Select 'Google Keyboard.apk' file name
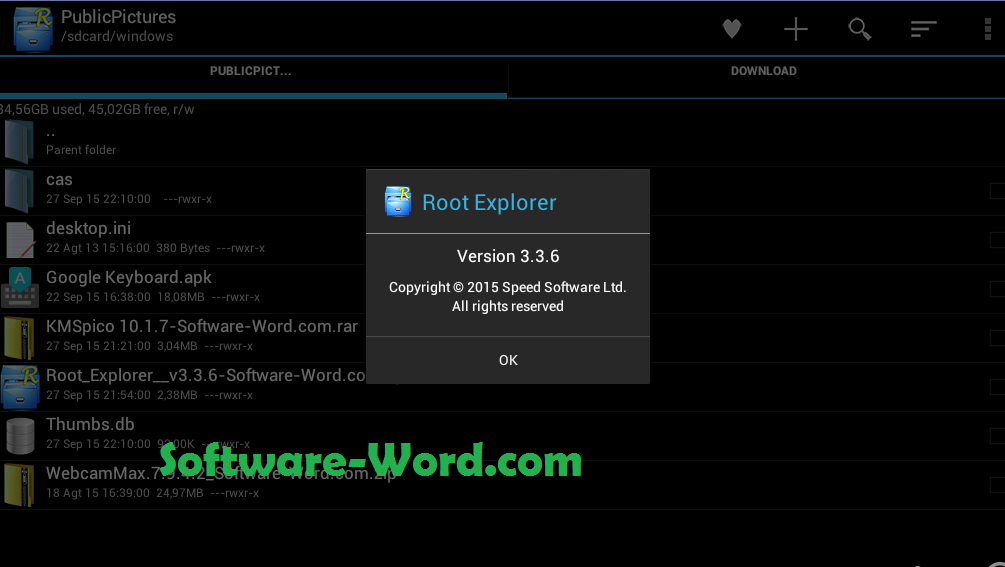Image resolution: width=1005 pixels, height=567 pixels. [x=129, y=277]
